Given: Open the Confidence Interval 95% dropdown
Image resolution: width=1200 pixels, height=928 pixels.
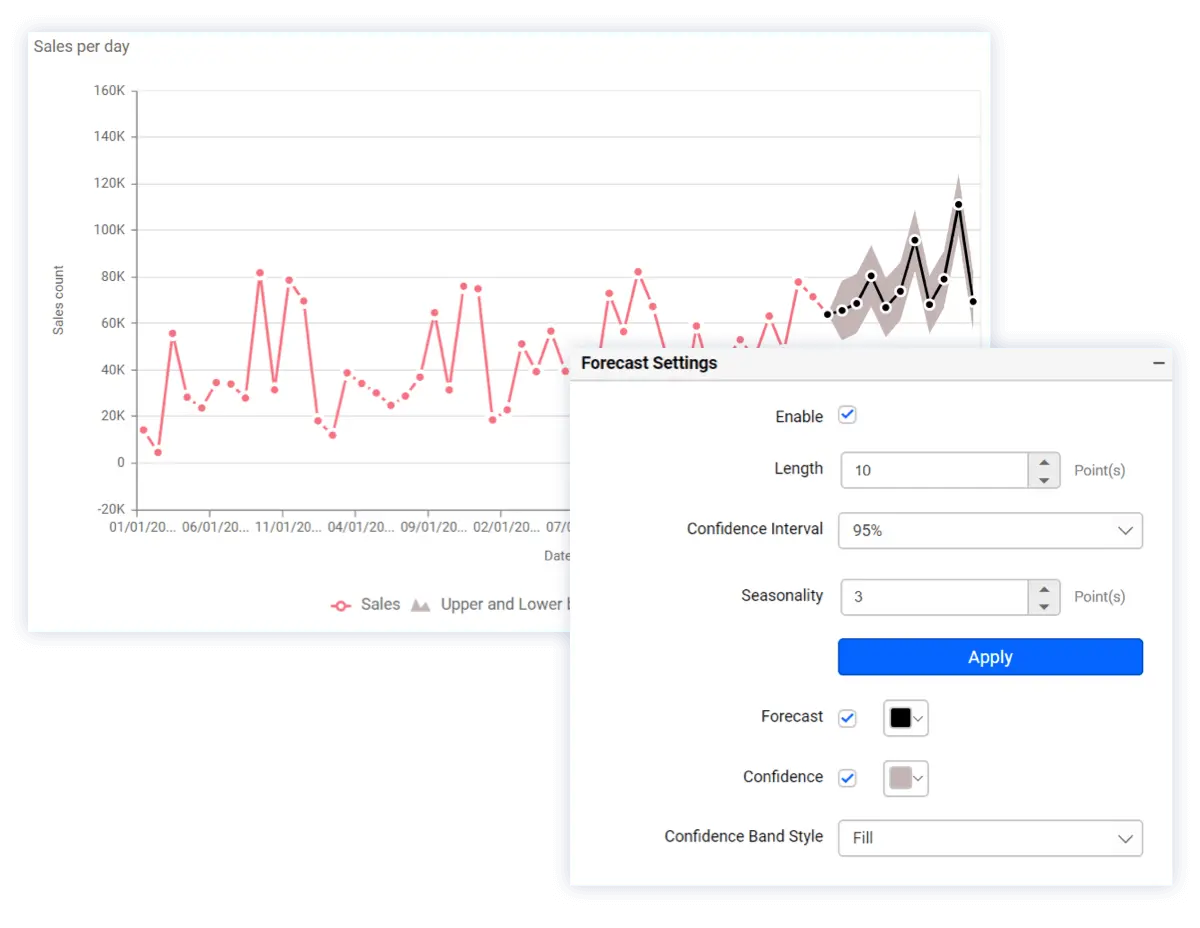Looking at the screenshot, I should (989, 531).
